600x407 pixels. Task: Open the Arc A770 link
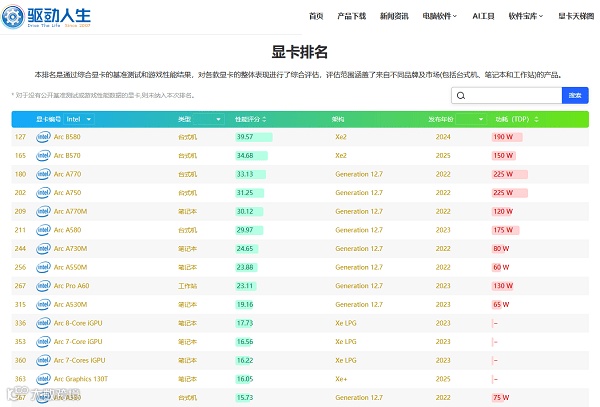67,174
